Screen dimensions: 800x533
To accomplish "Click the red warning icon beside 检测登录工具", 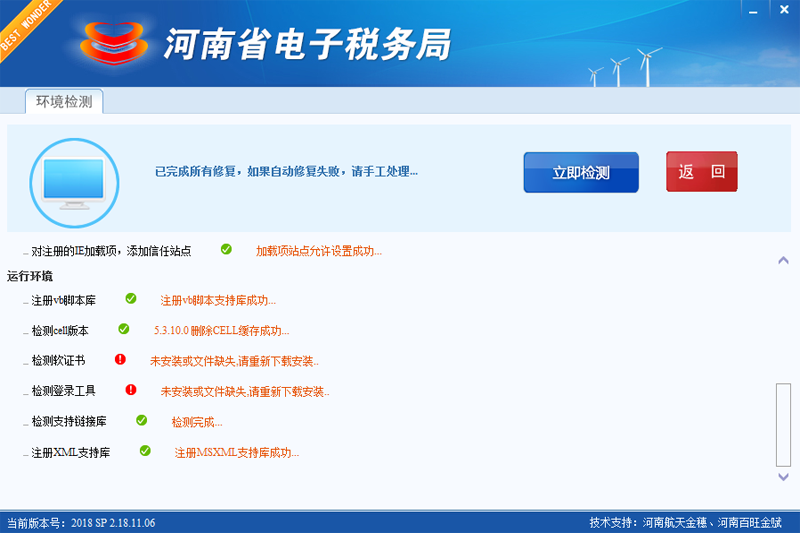I will point(131,390).
